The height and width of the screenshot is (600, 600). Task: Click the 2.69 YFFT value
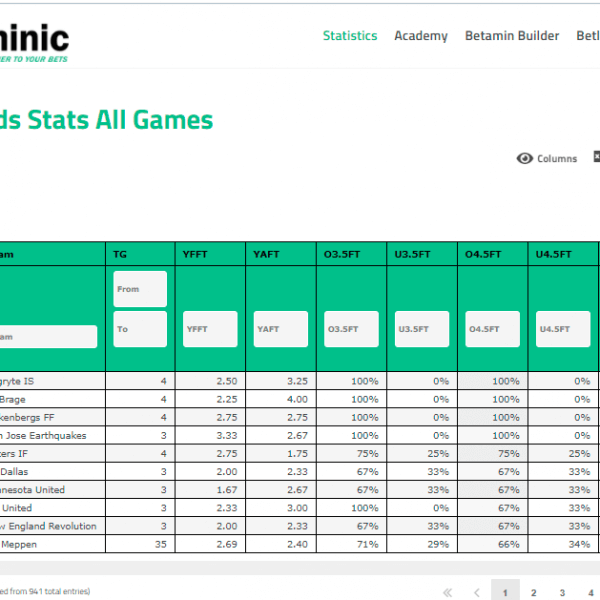227,544
